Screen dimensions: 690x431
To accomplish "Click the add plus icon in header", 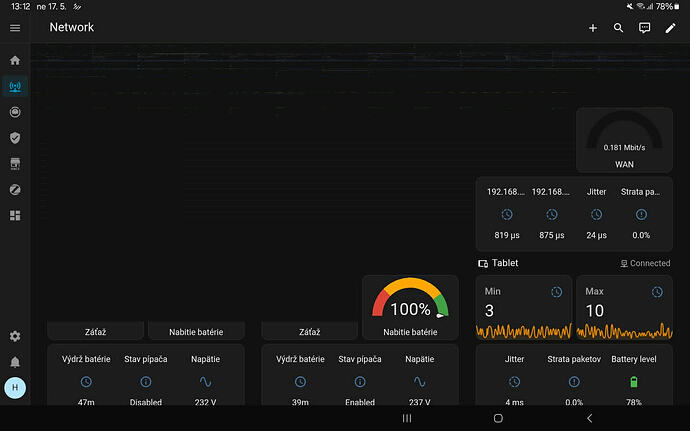I will [x=593, y=28].
